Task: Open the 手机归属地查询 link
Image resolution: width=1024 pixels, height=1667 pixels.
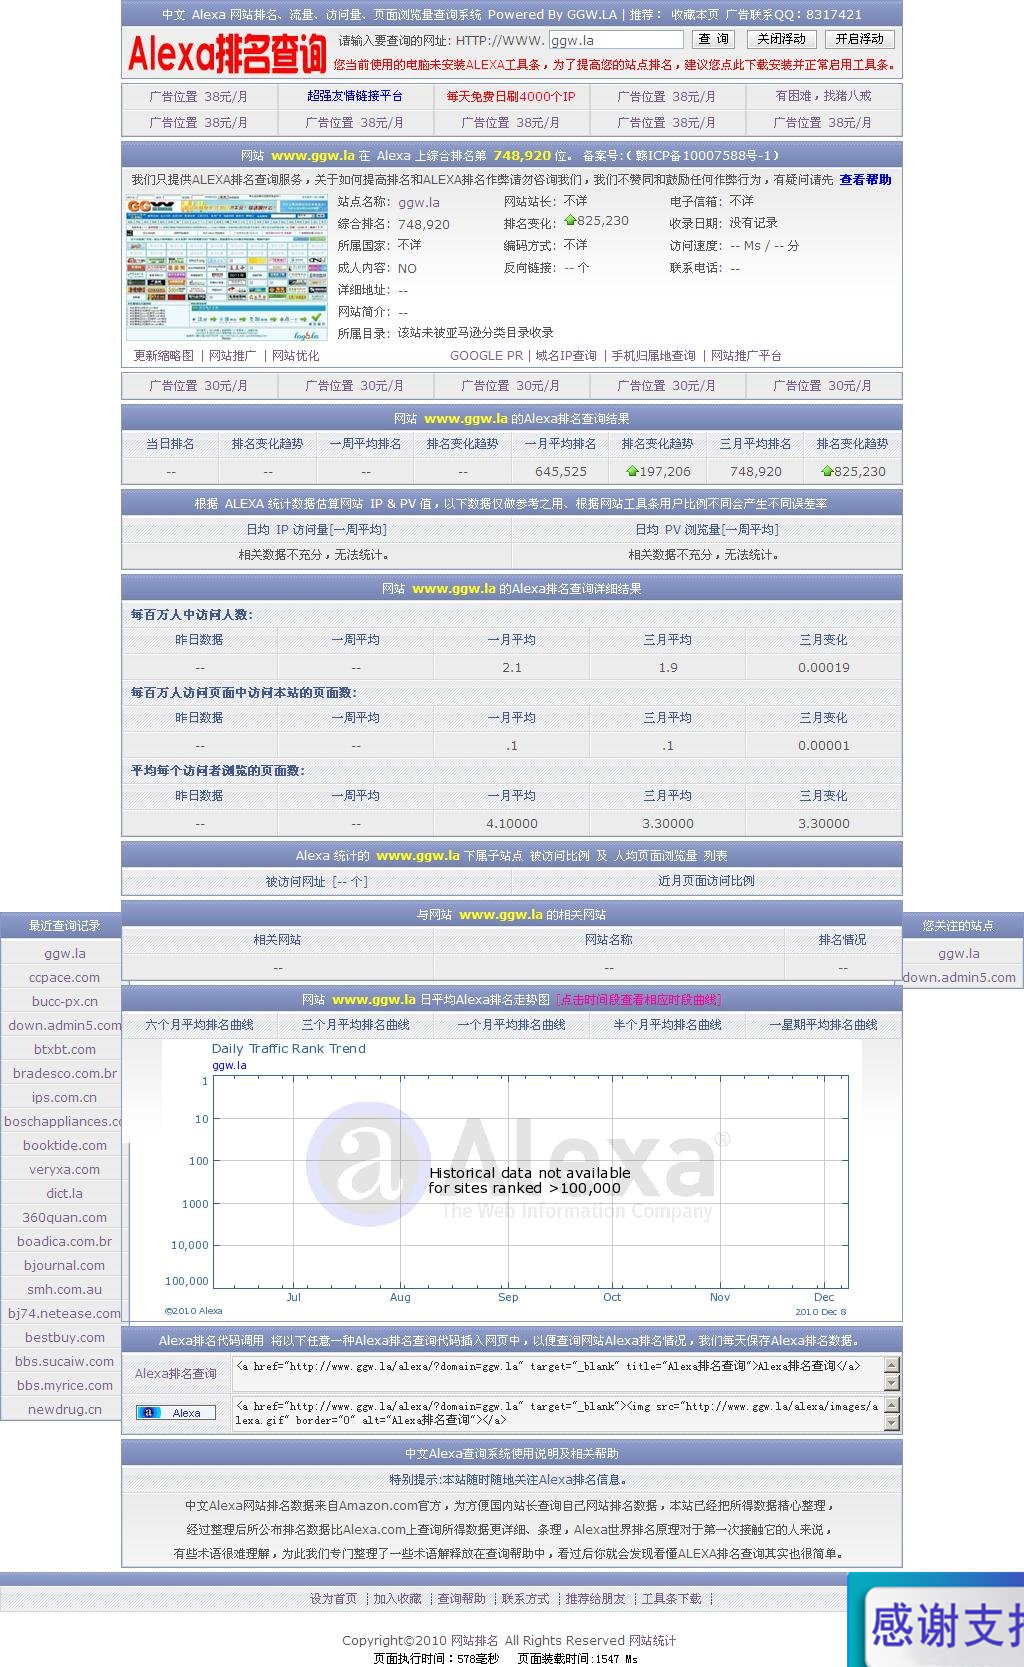Action: tap(654, 356)
